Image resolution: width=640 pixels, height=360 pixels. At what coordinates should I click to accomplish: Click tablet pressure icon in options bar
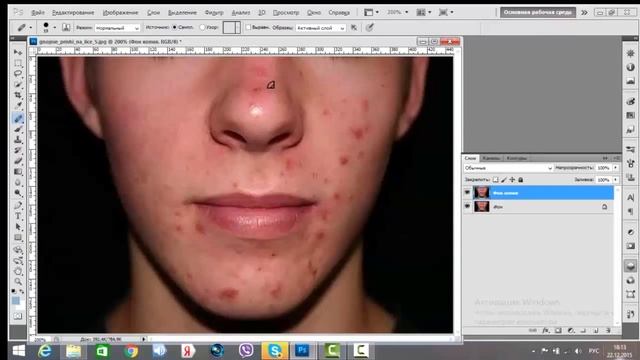point(369,27)
